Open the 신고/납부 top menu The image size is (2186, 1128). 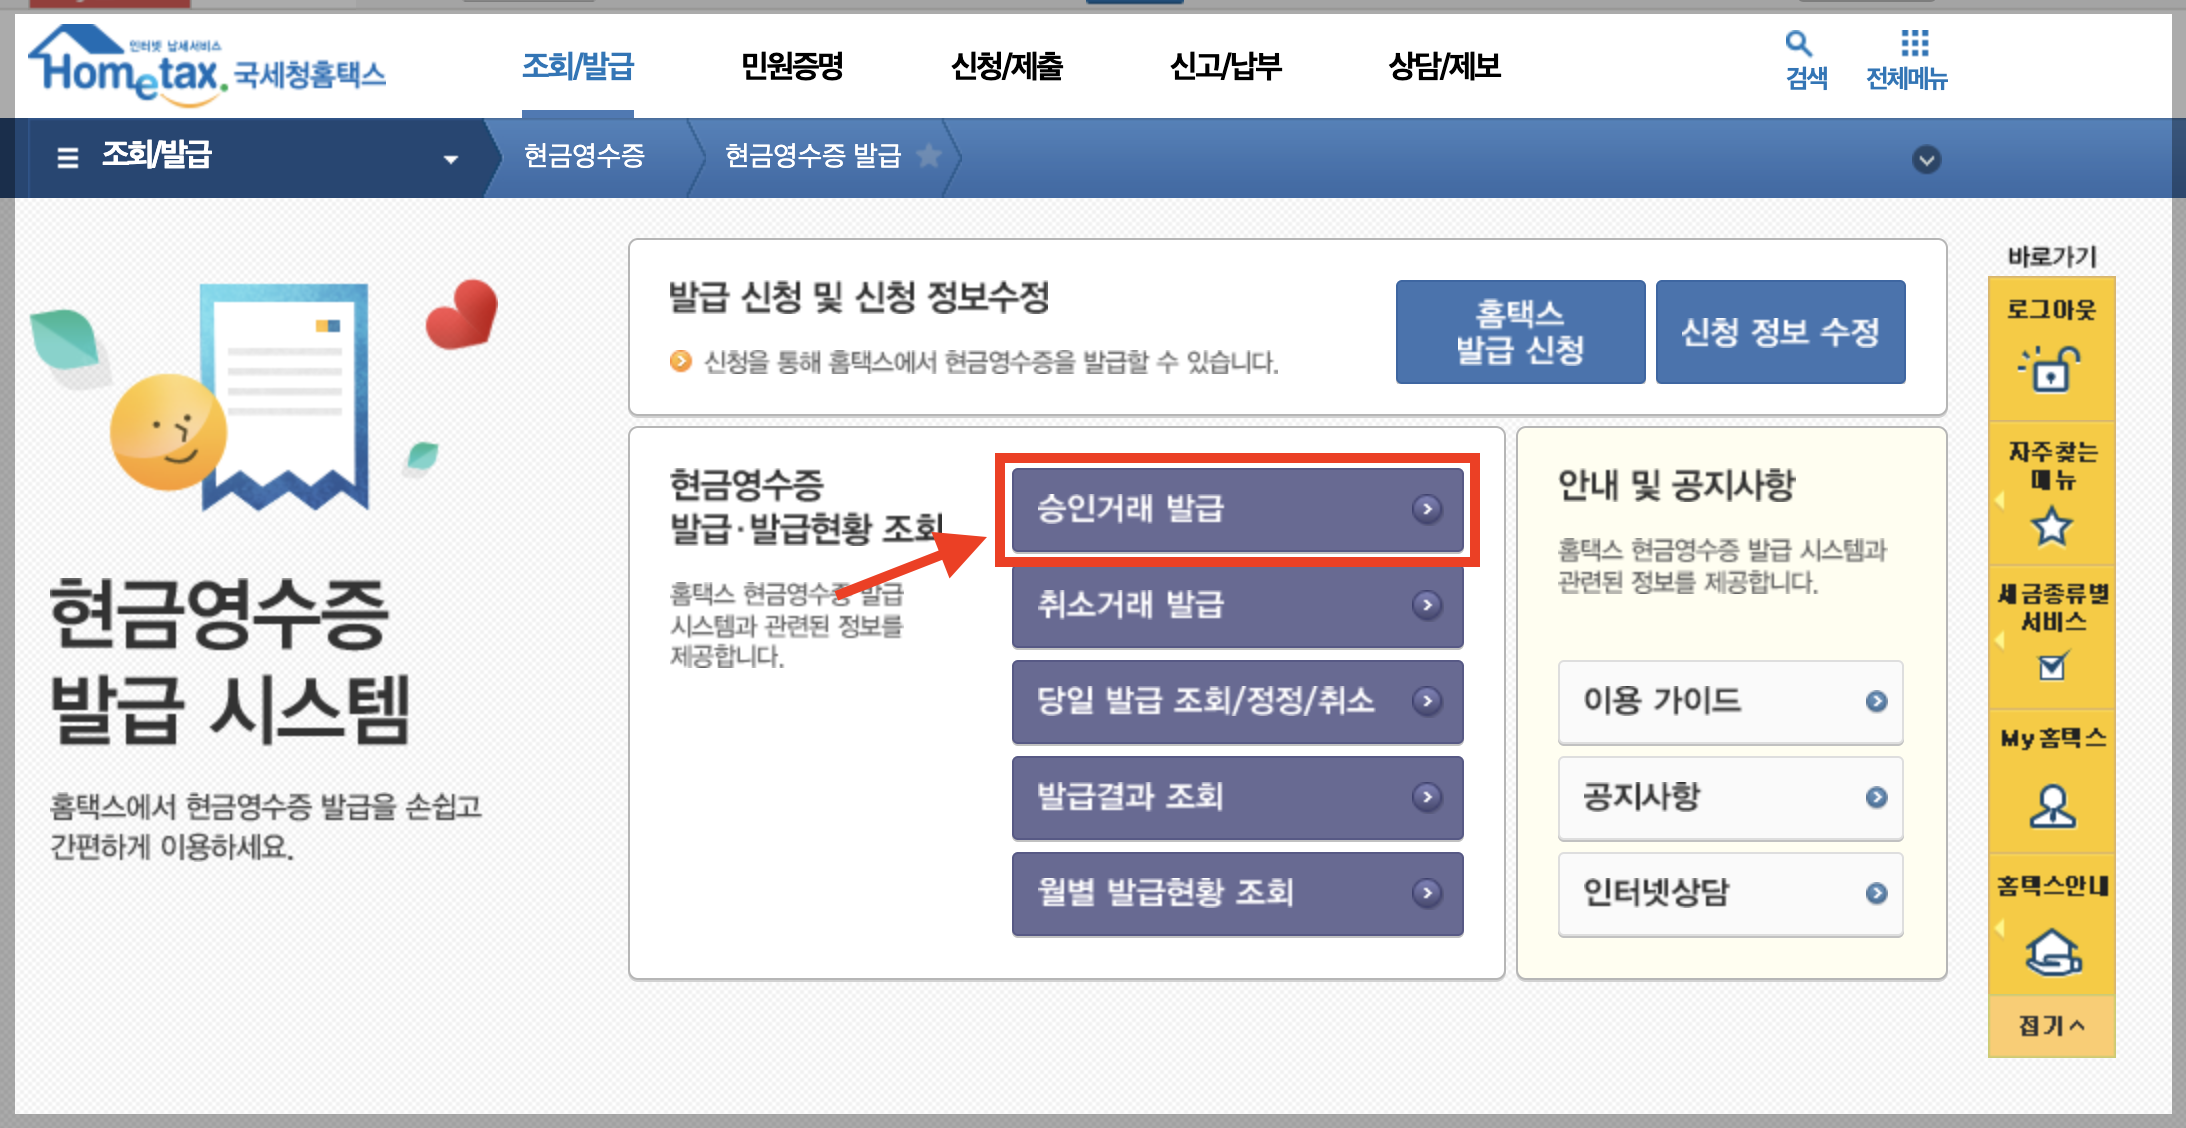coord(1225,67)
